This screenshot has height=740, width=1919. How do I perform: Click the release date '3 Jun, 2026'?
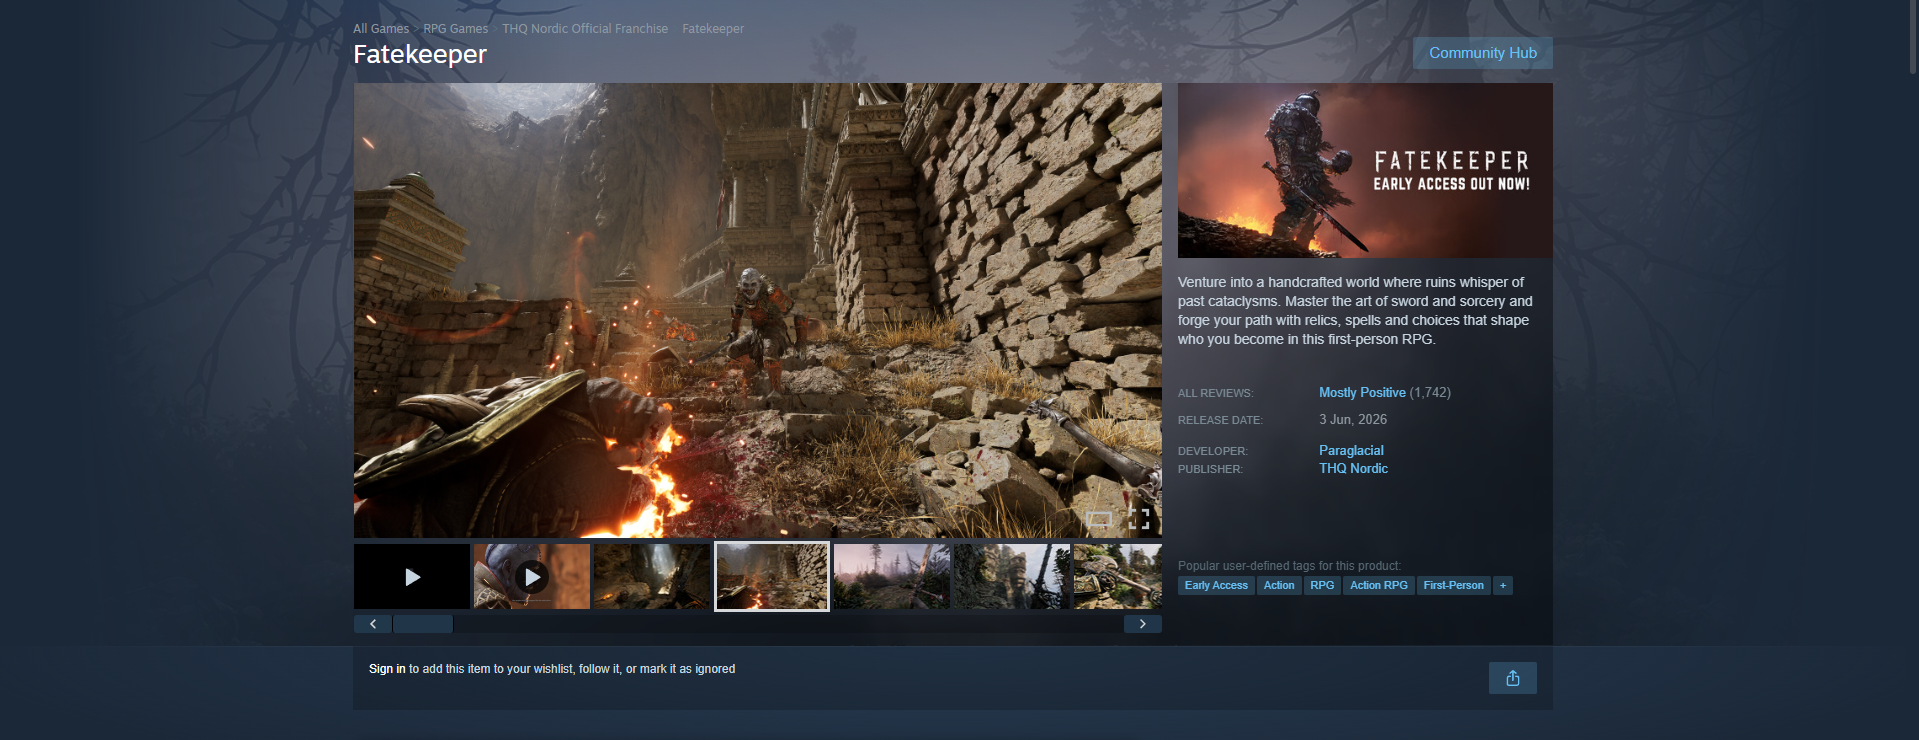1353,420
